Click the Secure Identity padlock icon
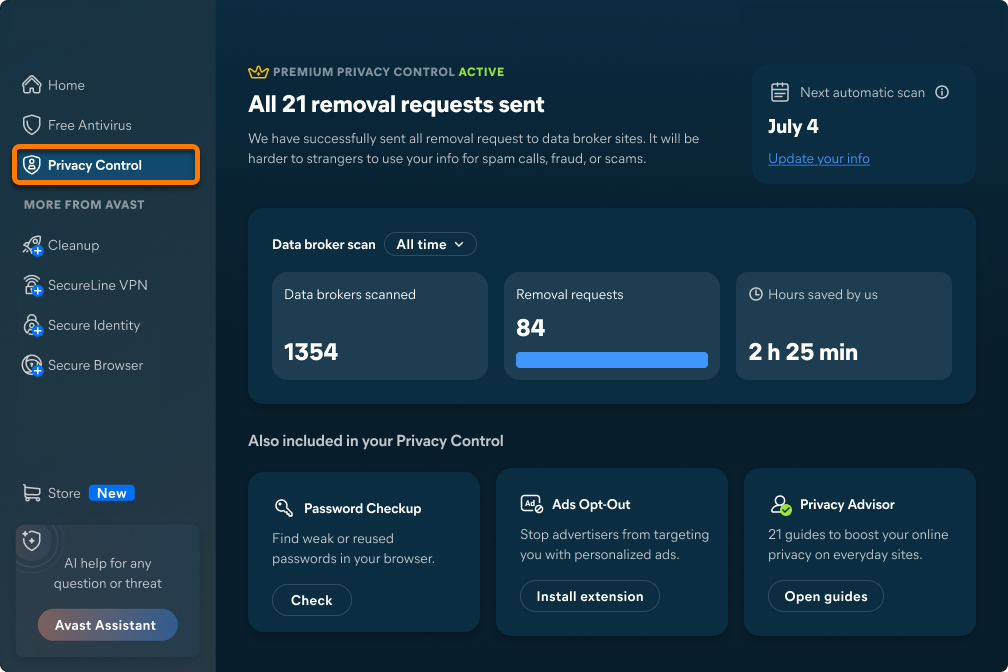 pos(32,325)
